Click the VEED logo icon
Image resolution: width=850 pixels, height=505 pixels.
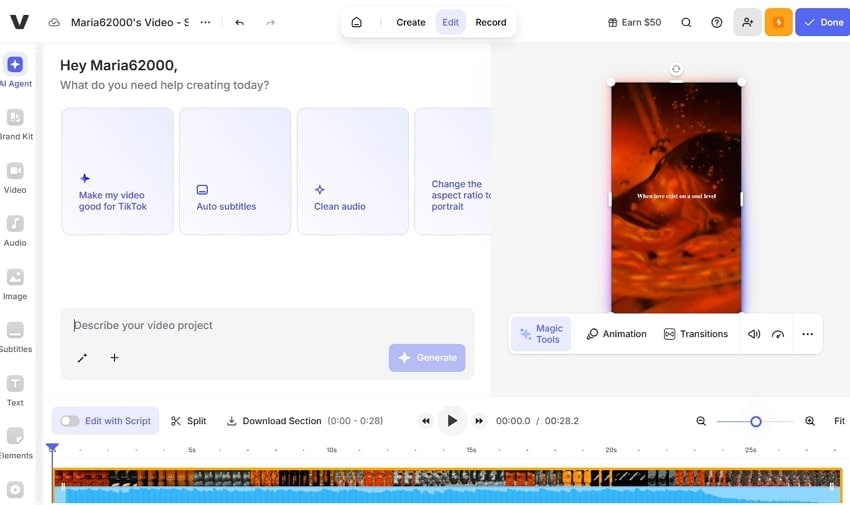tap(20, 22)
